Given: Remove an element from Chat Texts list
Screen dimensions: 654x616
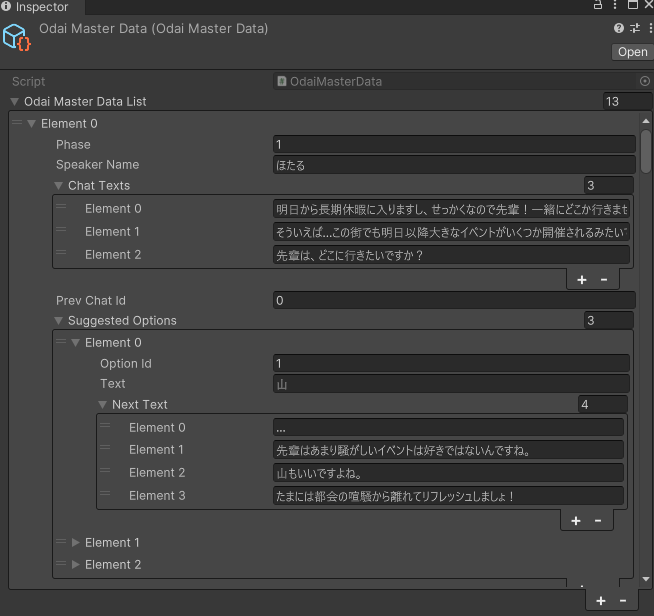Looking at the screenshot, I should tap(604, 279).
